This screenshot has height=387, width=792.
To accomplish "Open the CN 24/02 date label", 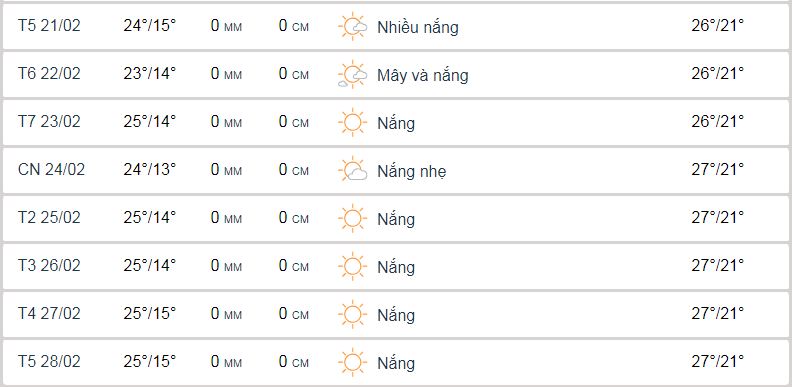I will click(x=51, y=169).
